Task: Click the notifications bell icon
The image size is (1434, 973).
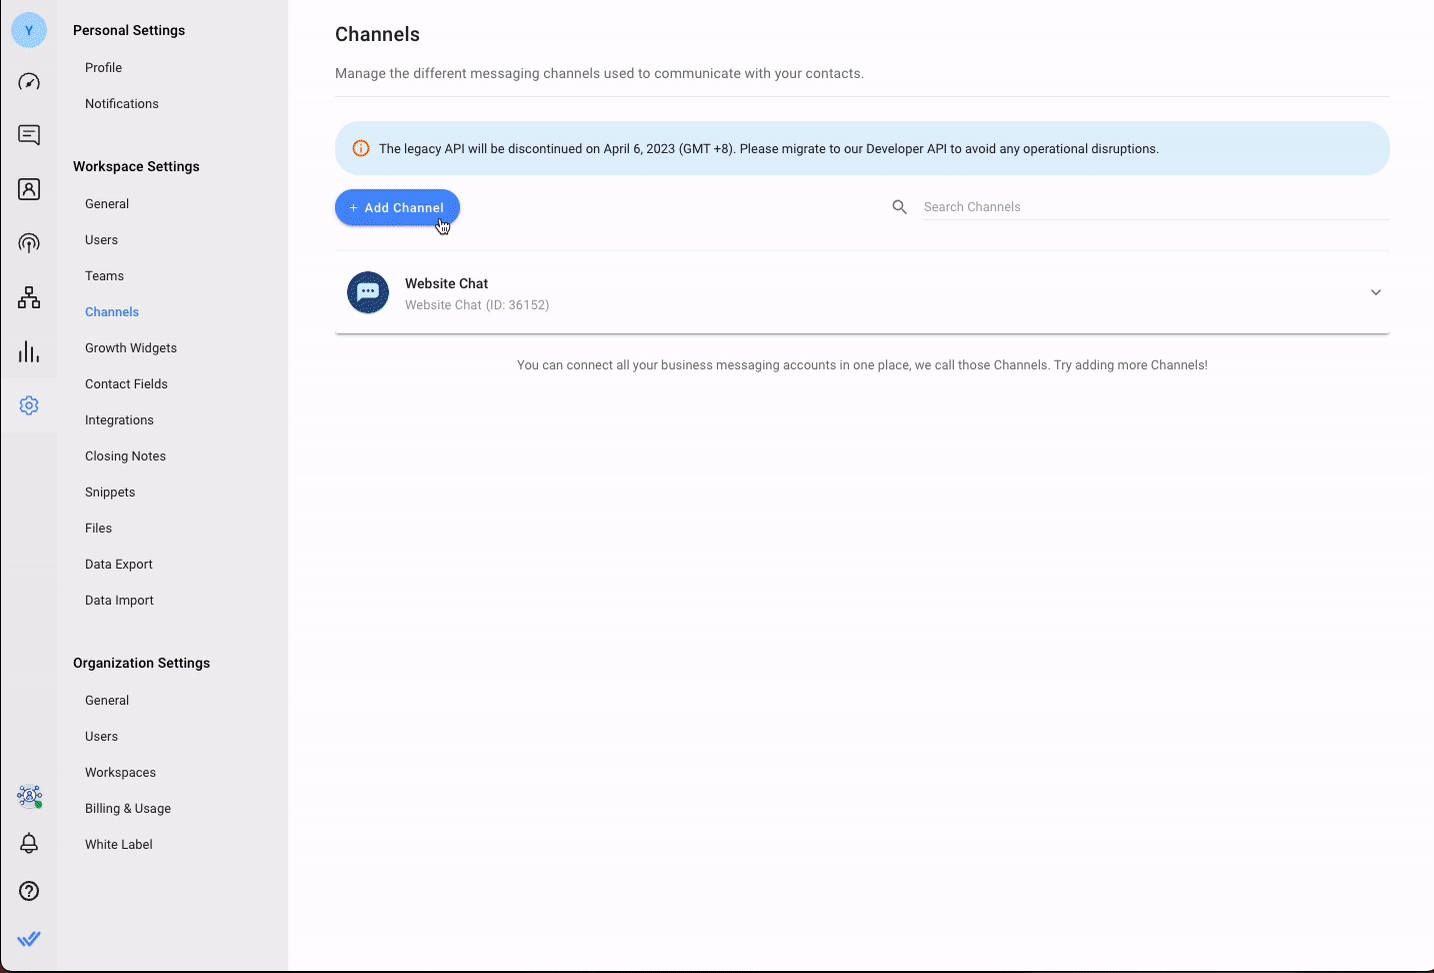Action: tap(29, 843)
